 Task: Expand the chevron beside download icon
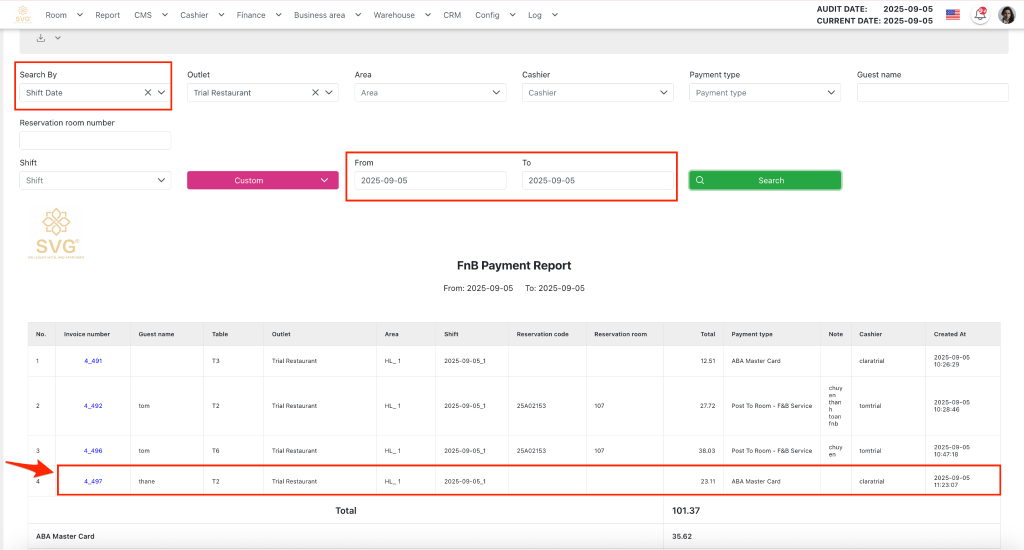coord(58,38)
